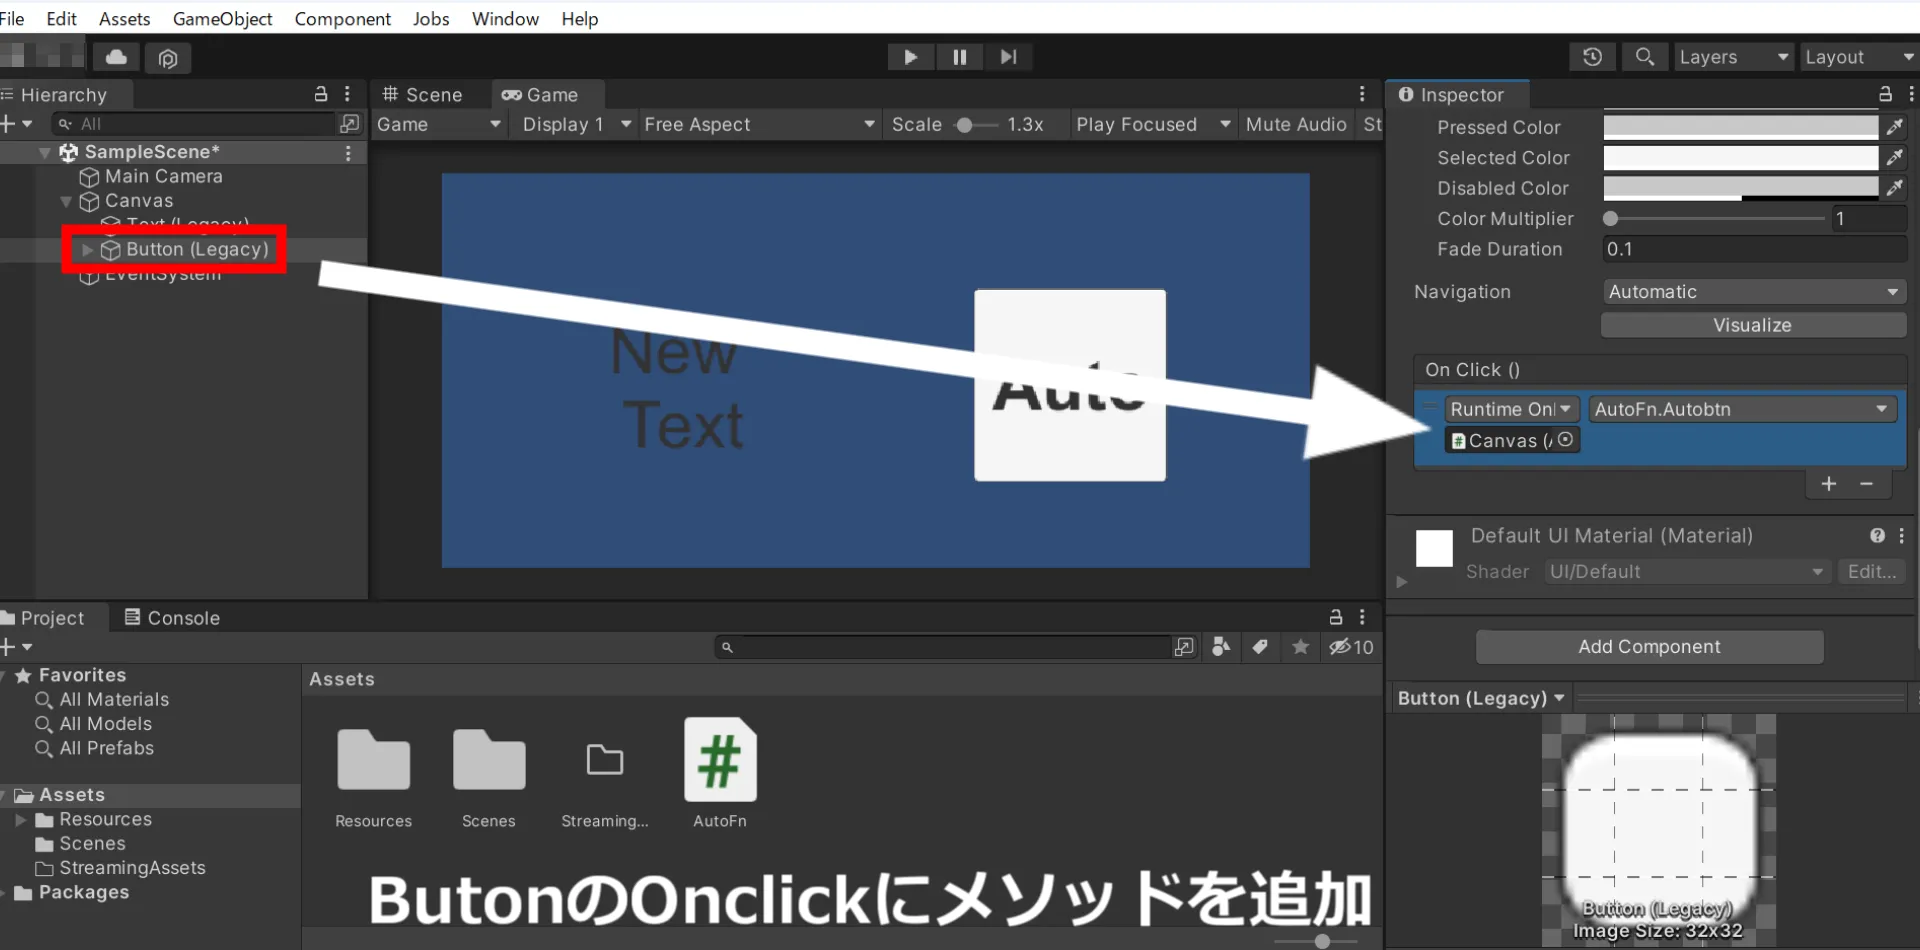Lock the Hierarchy panel
Screen dimensions: 1920x950
click(x=321, y=94)
